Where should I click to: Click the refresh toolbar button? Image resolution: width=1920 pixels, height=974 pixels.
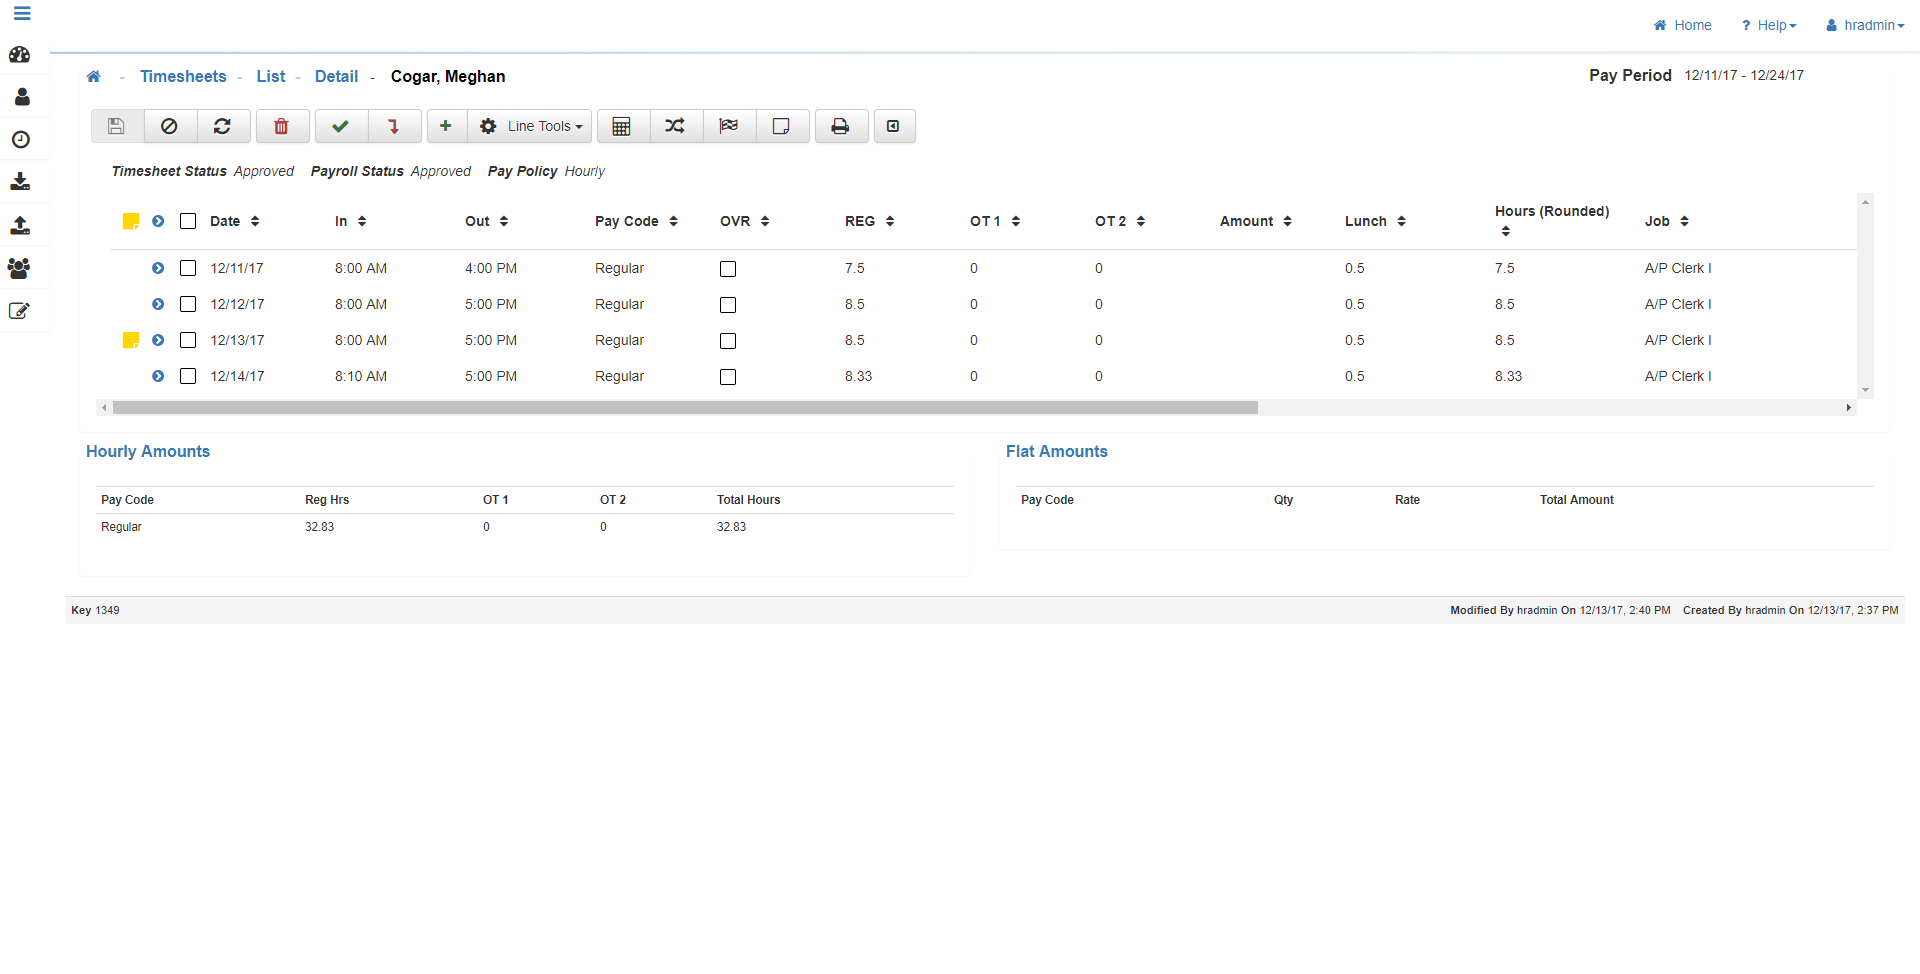pos(223,126)
